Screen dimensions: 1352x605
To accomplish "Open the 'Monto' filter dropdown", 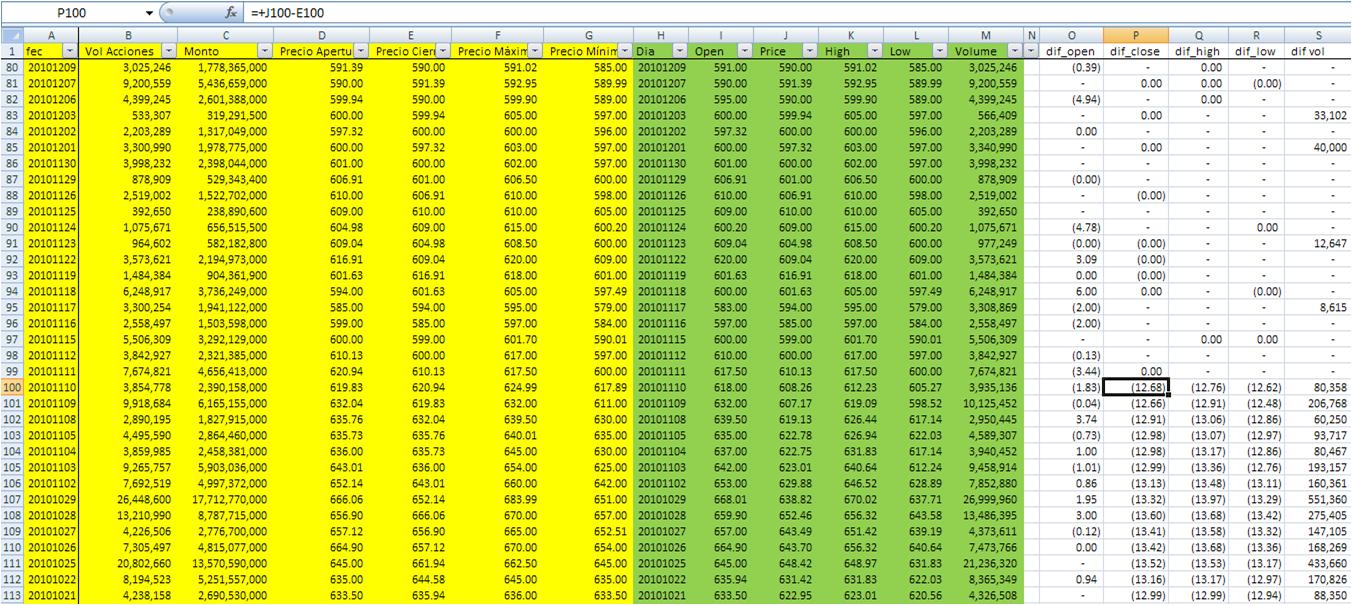I will (x=264, y=50).
